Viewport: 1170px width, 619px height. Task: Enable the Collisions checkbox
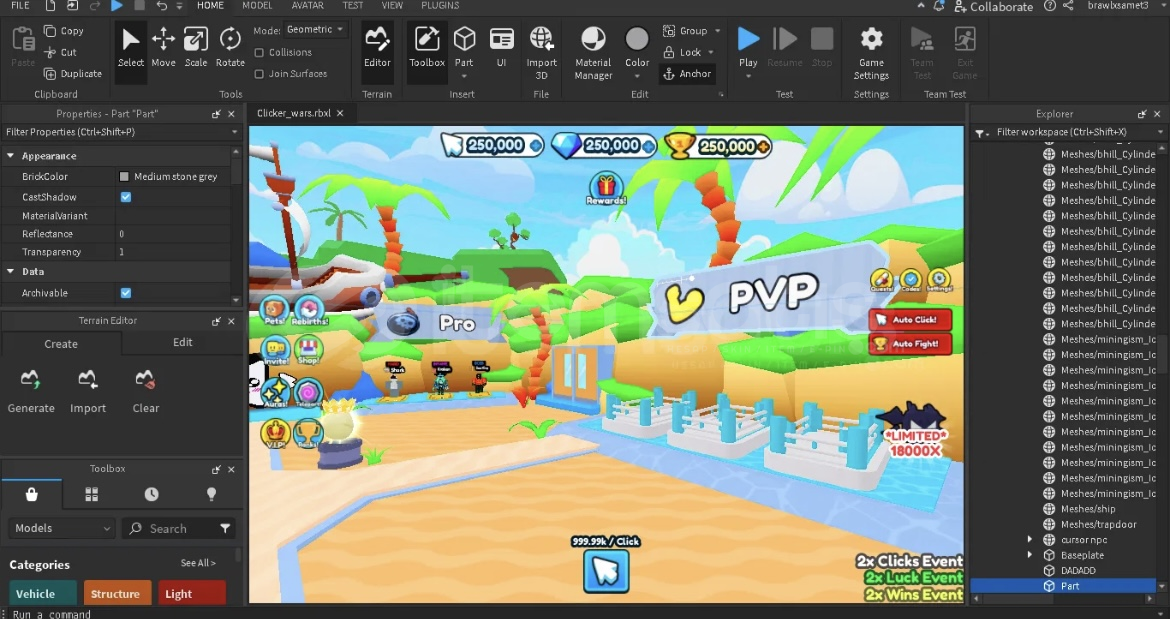pyautogui.click(x=259, y=52)
